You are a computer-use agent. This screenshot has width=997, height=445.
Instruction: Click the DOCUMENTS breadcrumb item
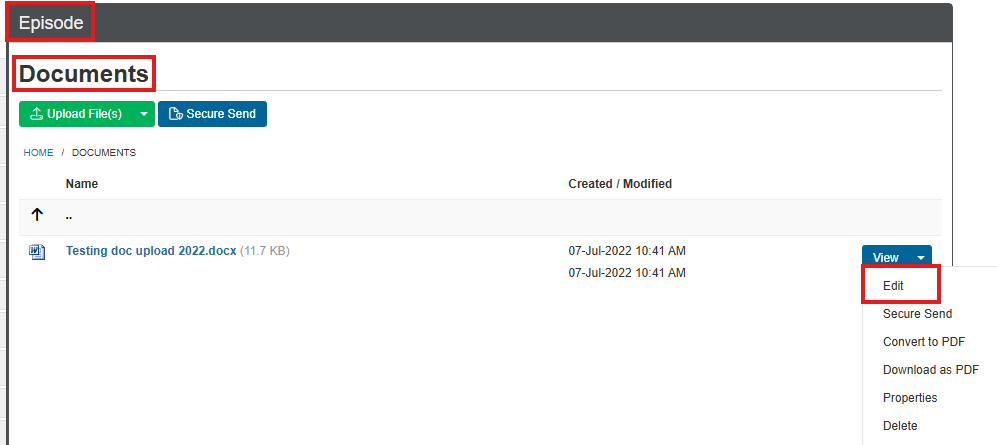[x=104, y=153]
